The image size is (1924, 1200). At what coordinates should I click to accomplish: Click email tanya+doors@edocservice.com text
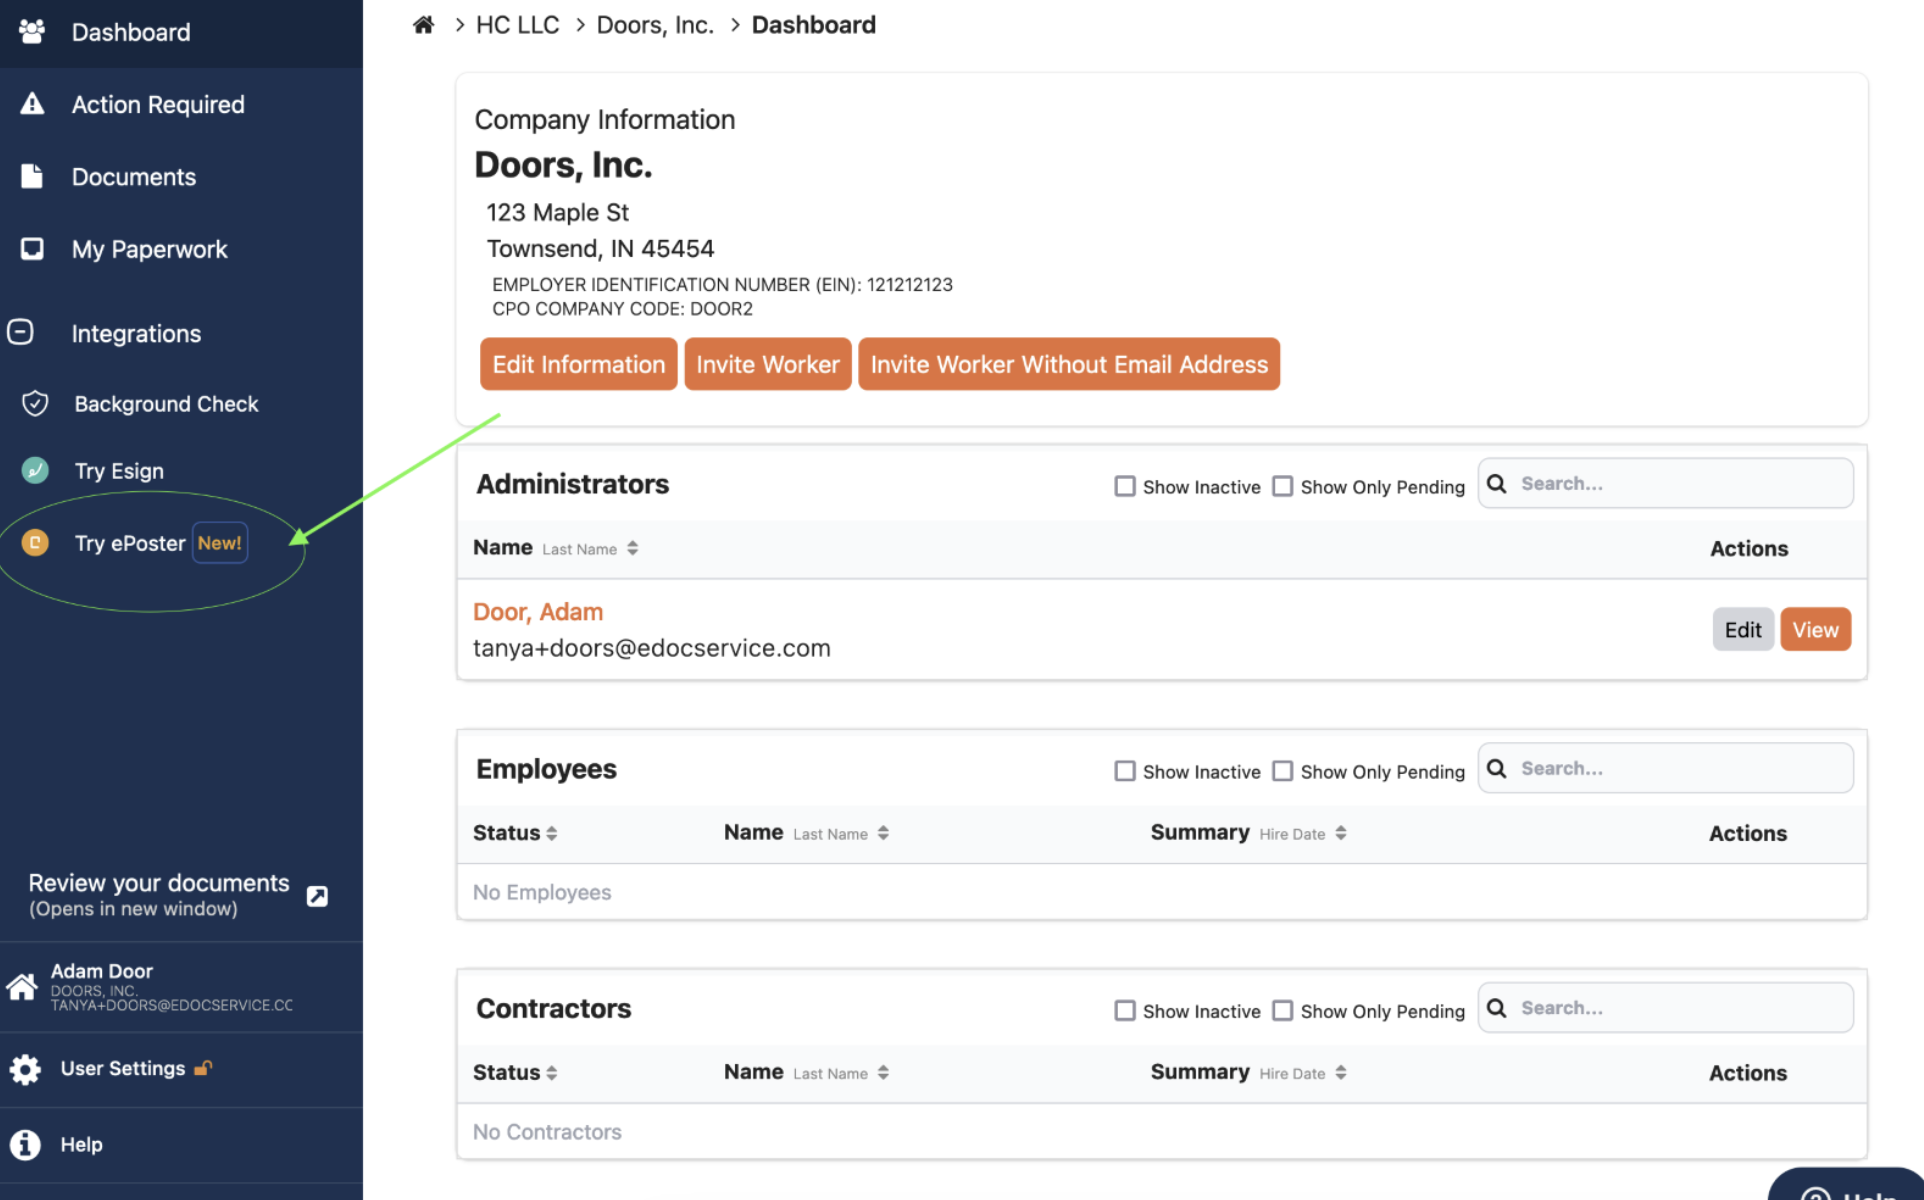[x=652, y=648]
